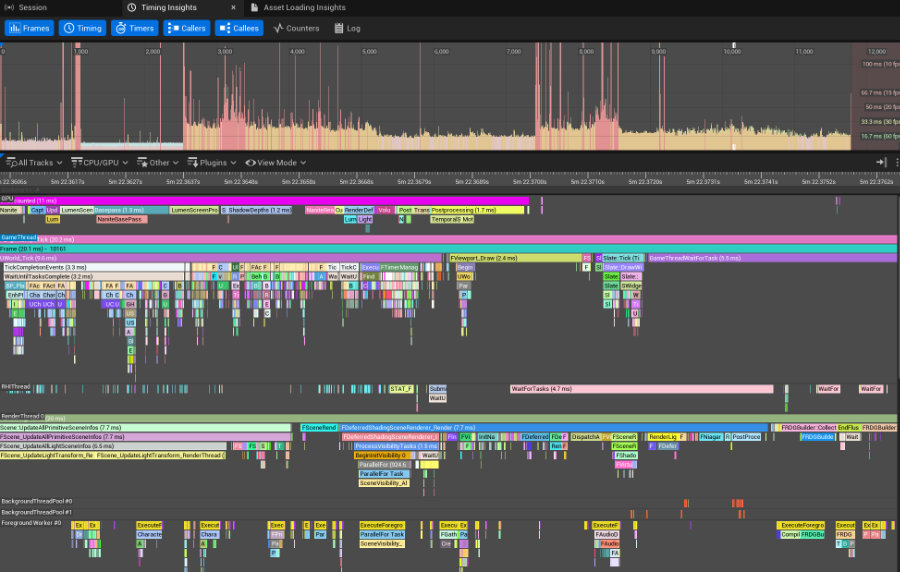Select the Postprocessing (1.7 ms) GPU event
This screenshot has height=572, width=900.
[477, 210]
